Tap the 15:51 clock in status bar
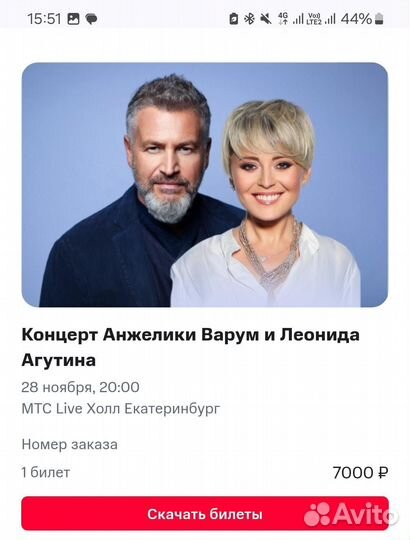The width and height of the screenshot is (410, 540). pos(44,19)
